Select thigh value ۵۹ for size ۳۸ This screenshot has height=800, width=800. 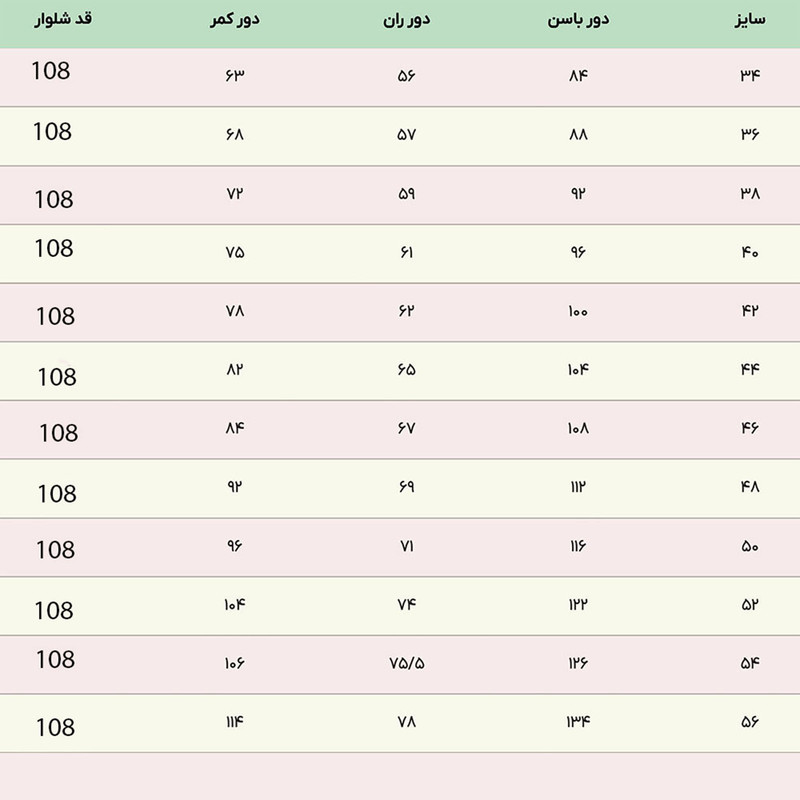pos(406,193)
